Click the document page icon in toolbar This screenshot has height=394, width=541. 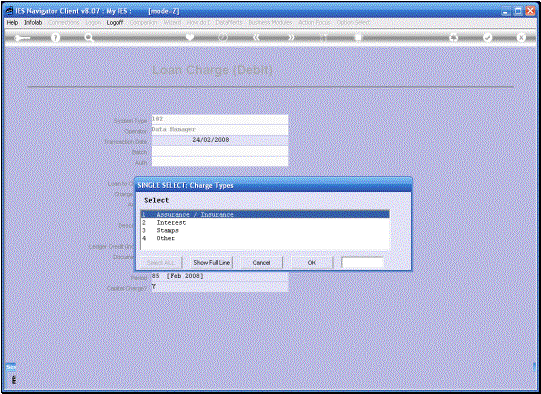coord(358,37)
